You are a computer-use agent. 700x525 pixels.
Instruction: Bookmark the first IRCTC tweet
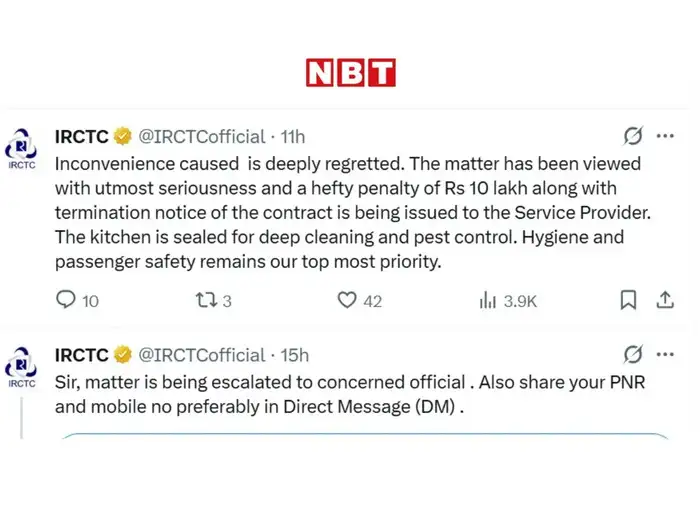point(628,300)
